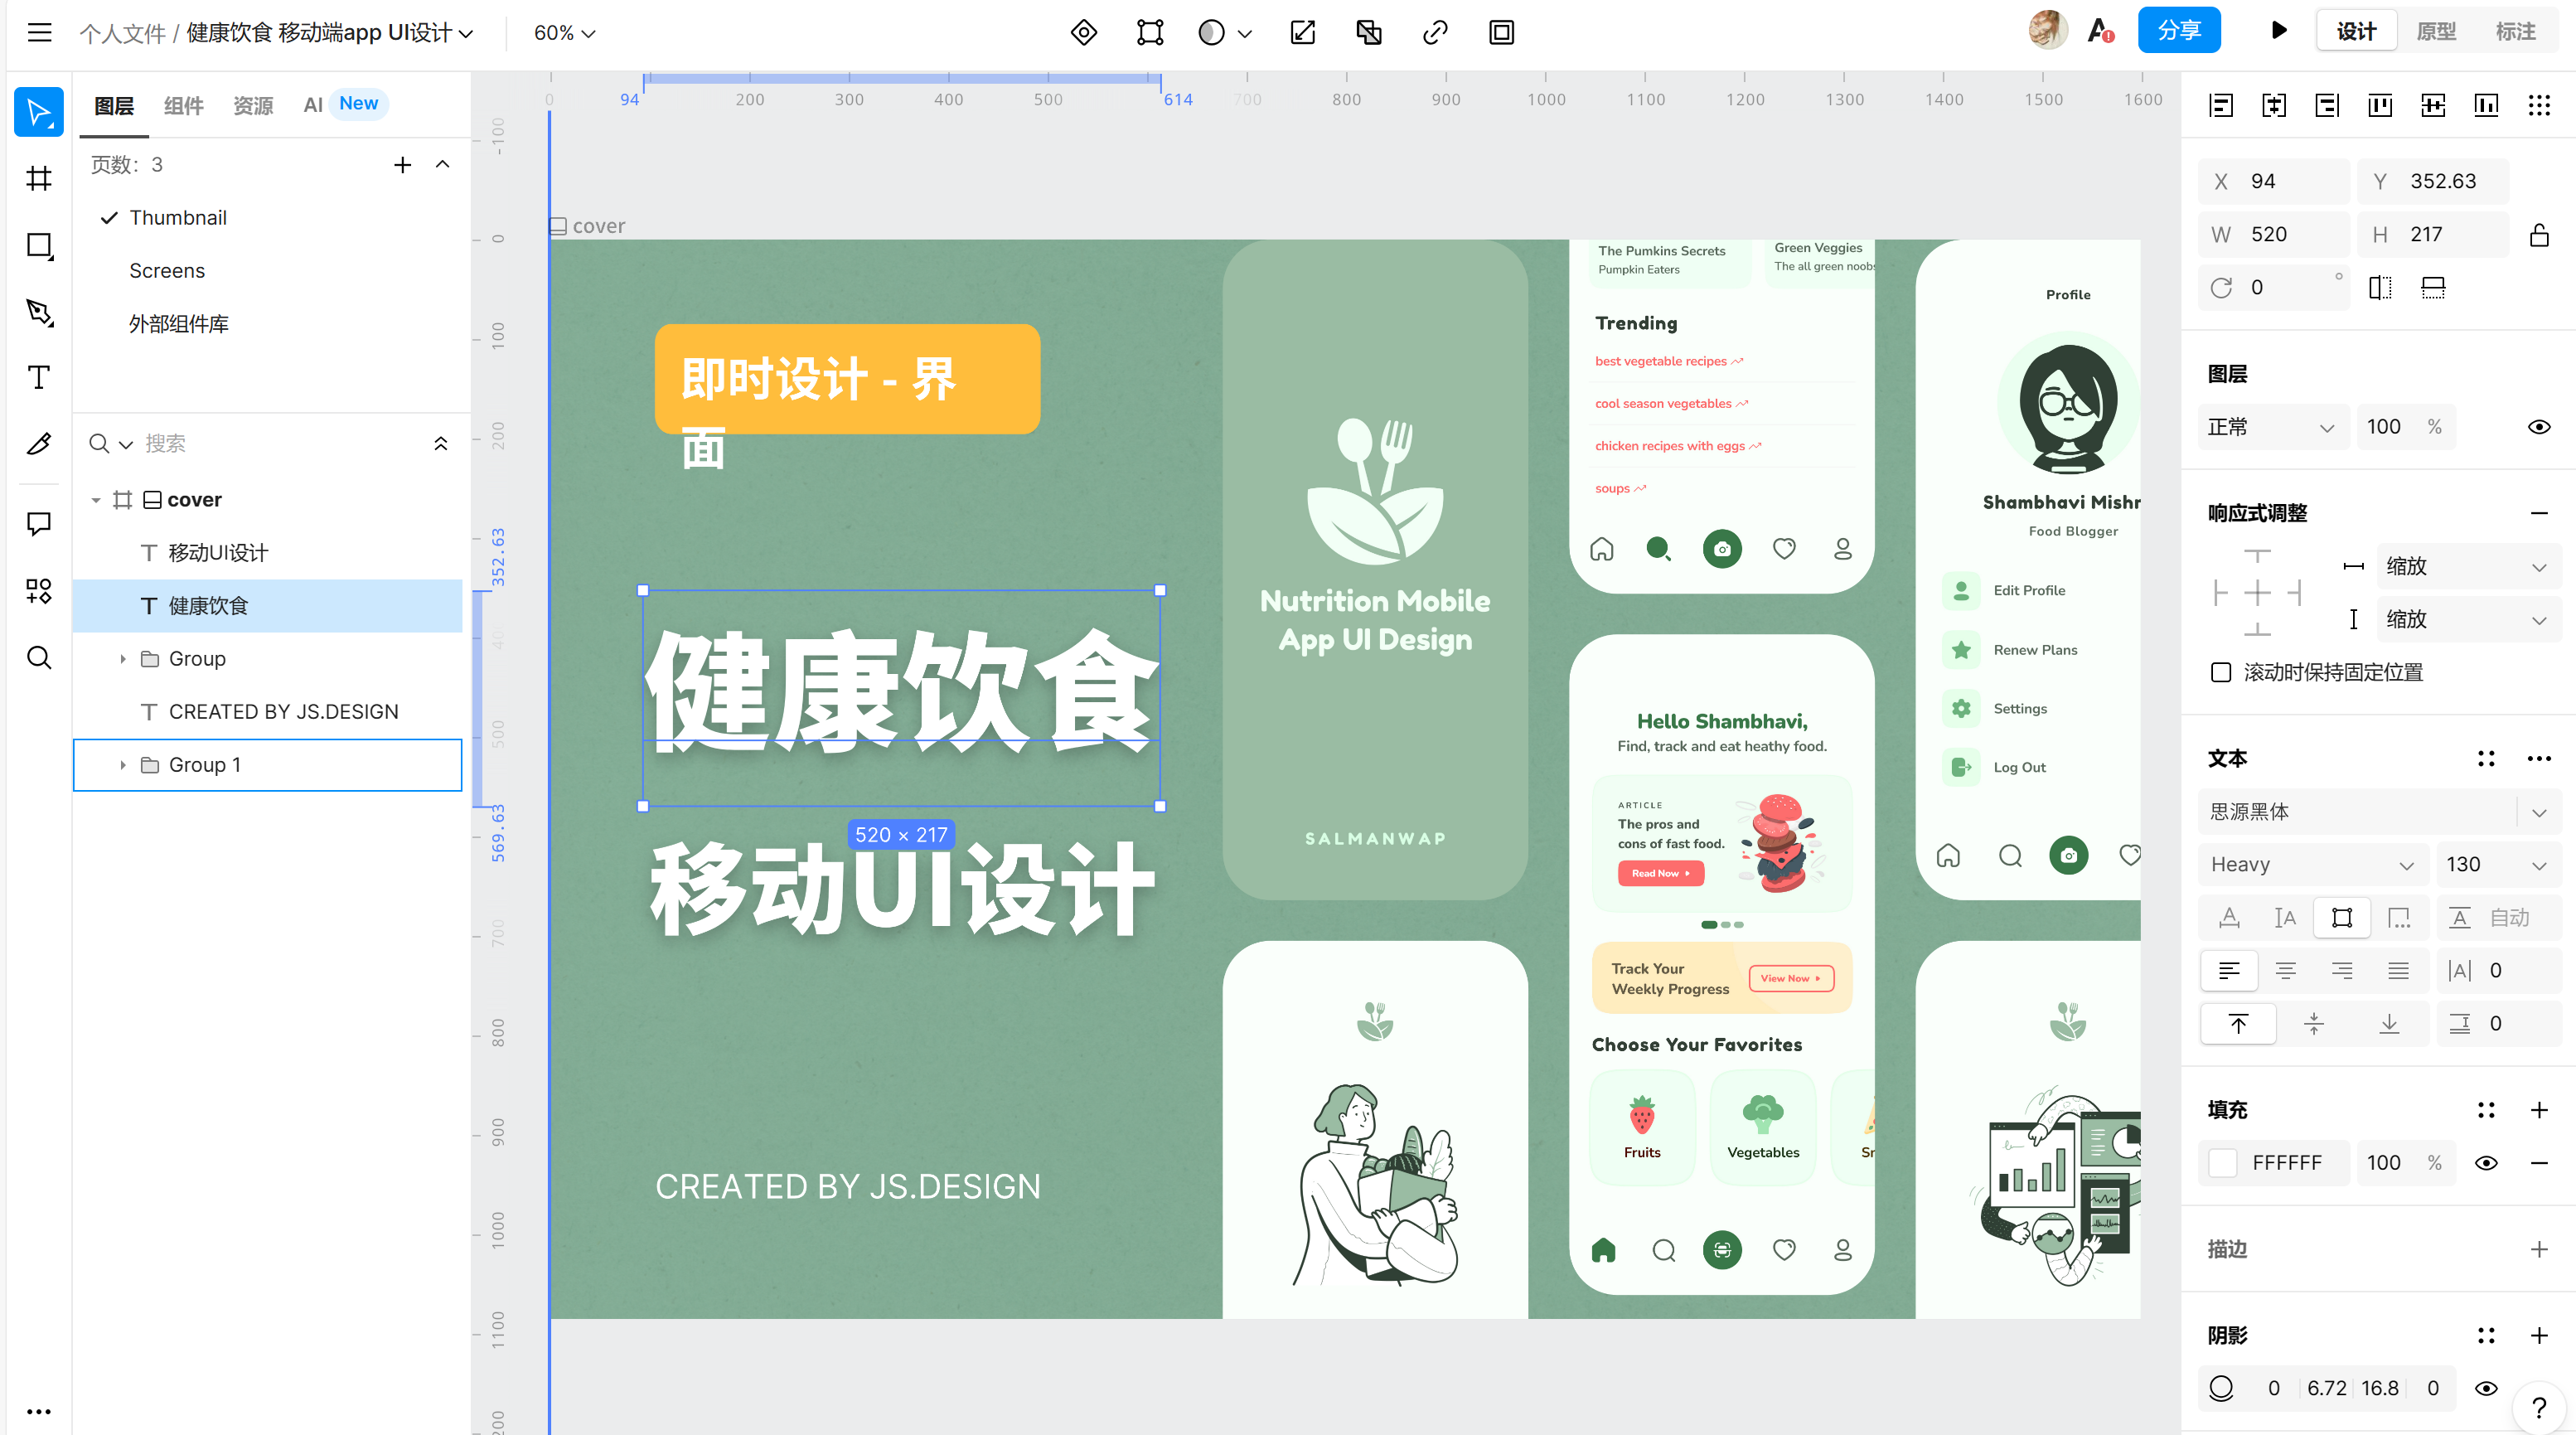The width and height of the screenshot is (2576, 1435).
Task: Toggle the 滚动时保持固定位置 checkbox
Action: [2219, 671]
